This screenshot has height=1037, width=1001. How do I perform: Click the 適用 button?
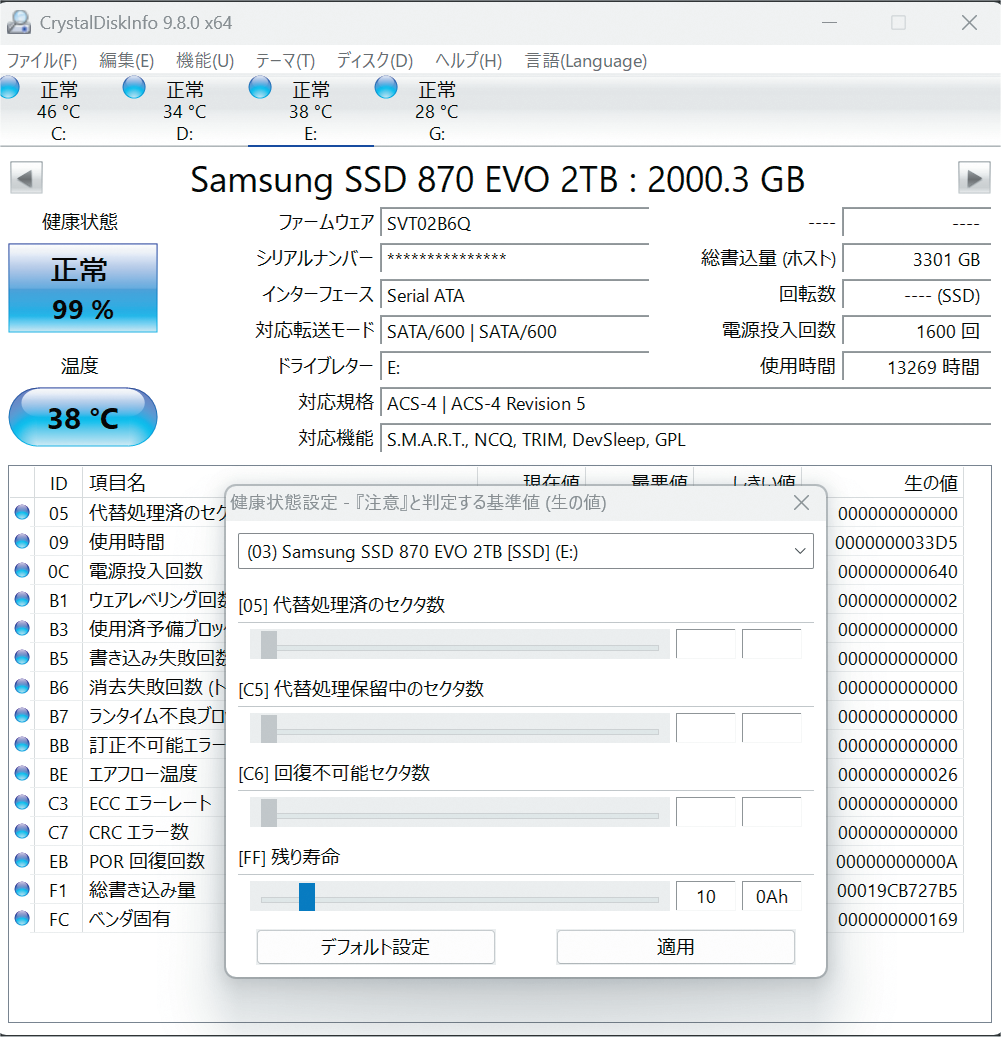[x=676, y=947]
